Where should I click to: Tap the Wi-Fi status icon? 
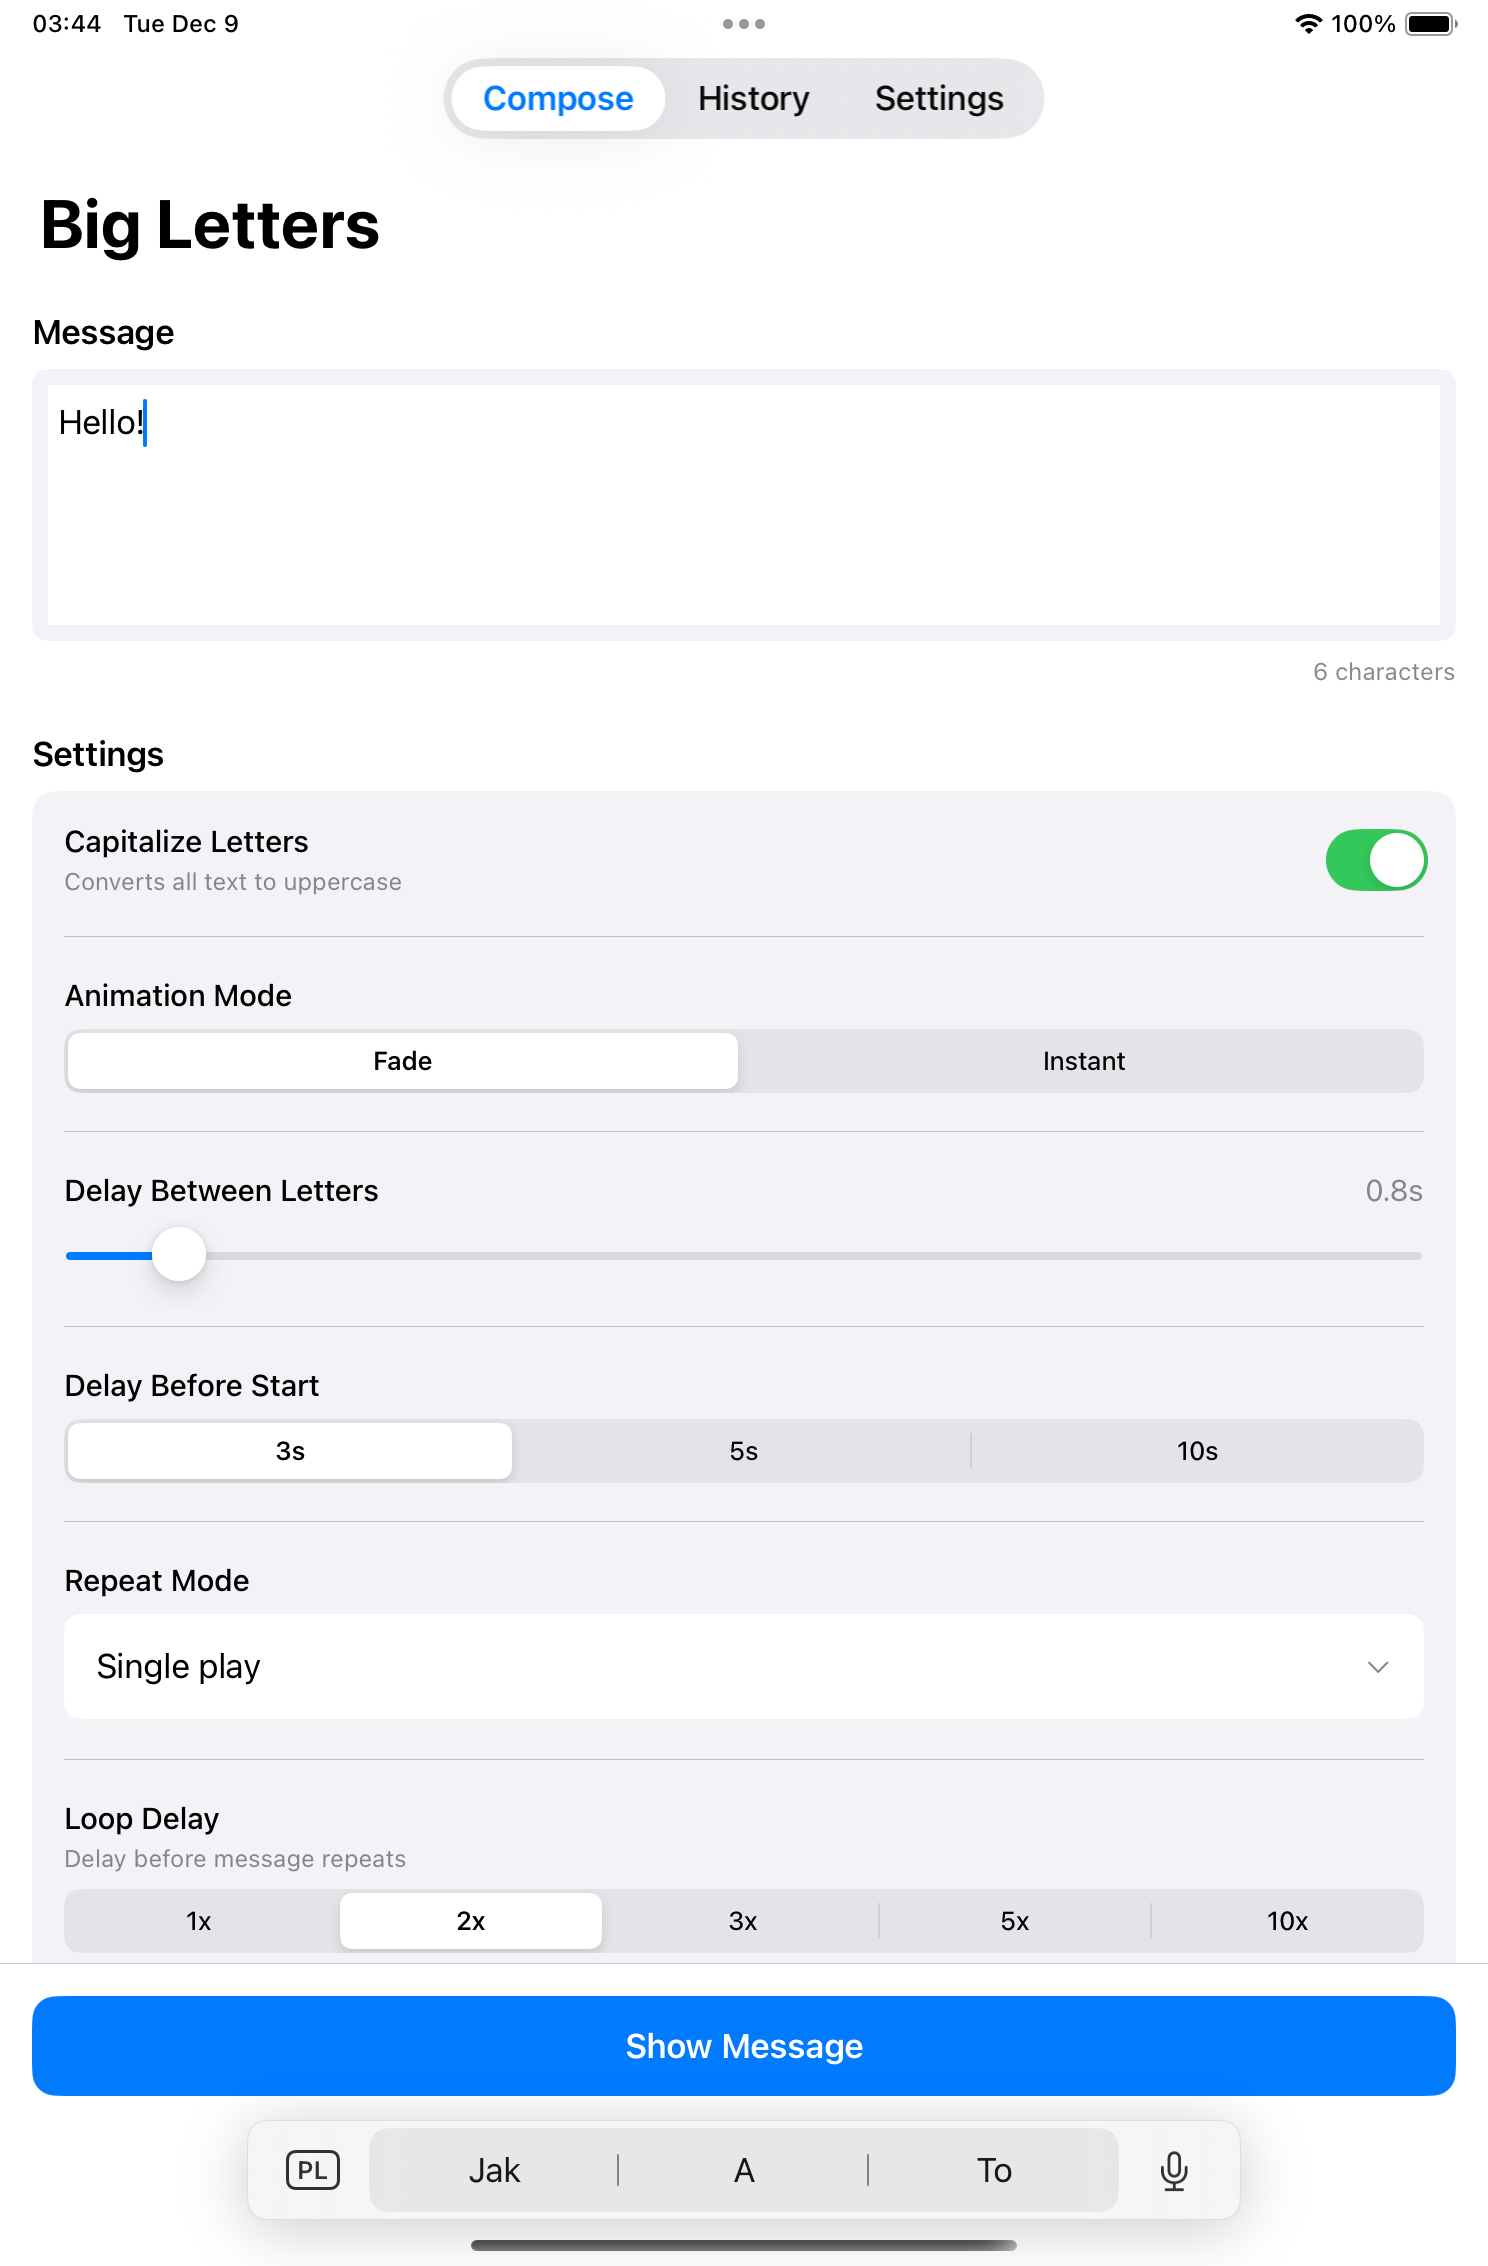tap(1308, 24)
